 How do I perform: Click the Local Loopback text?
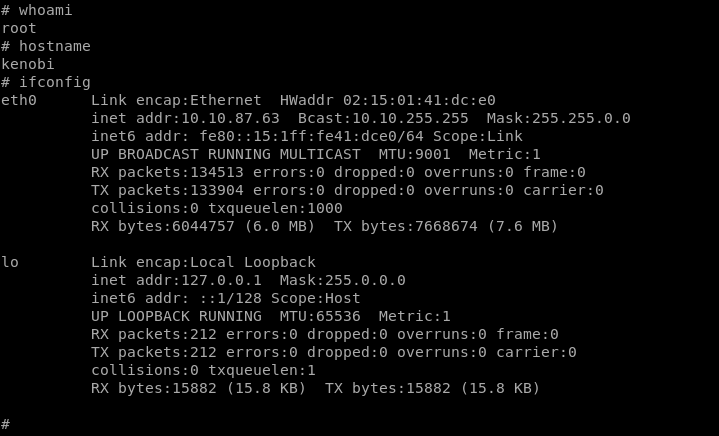point(253,262)
